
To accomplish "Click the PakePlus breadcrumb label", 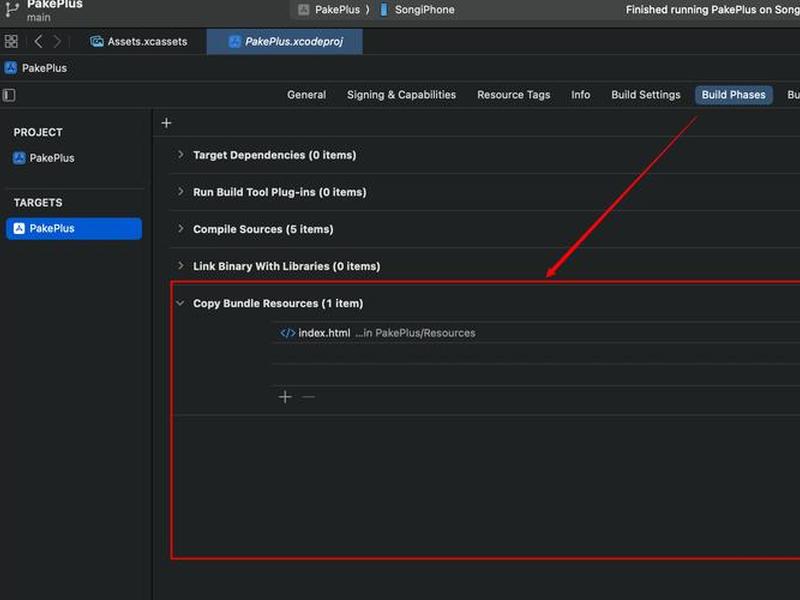I will pyautogui.click(x=44, y=68).
